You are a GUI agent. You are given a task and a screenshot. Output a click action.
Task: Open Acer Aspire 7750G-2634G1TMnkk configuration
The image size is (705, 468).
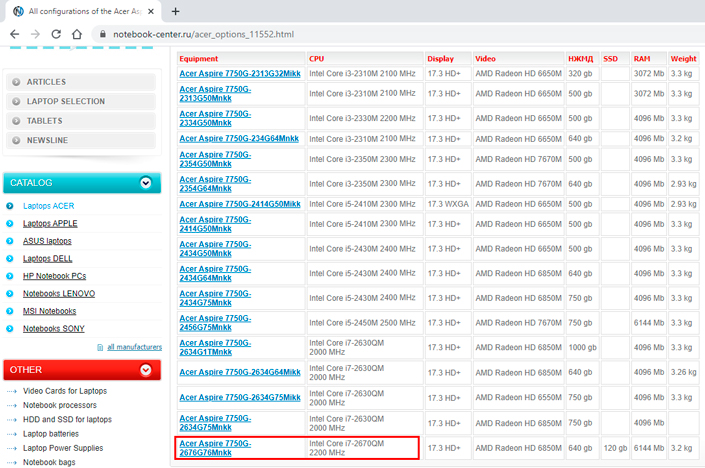tap(215, 348)
